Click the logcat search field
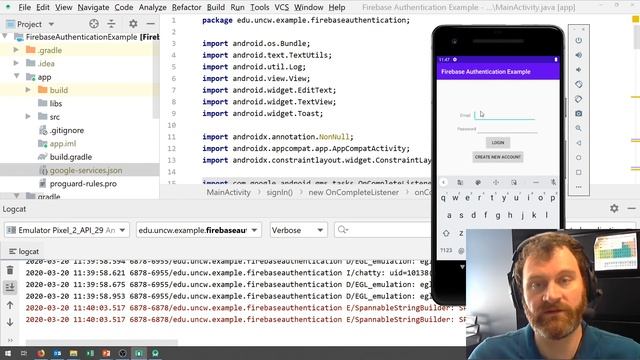The height and width of the screenshot is (360, 640). (384, 230)
